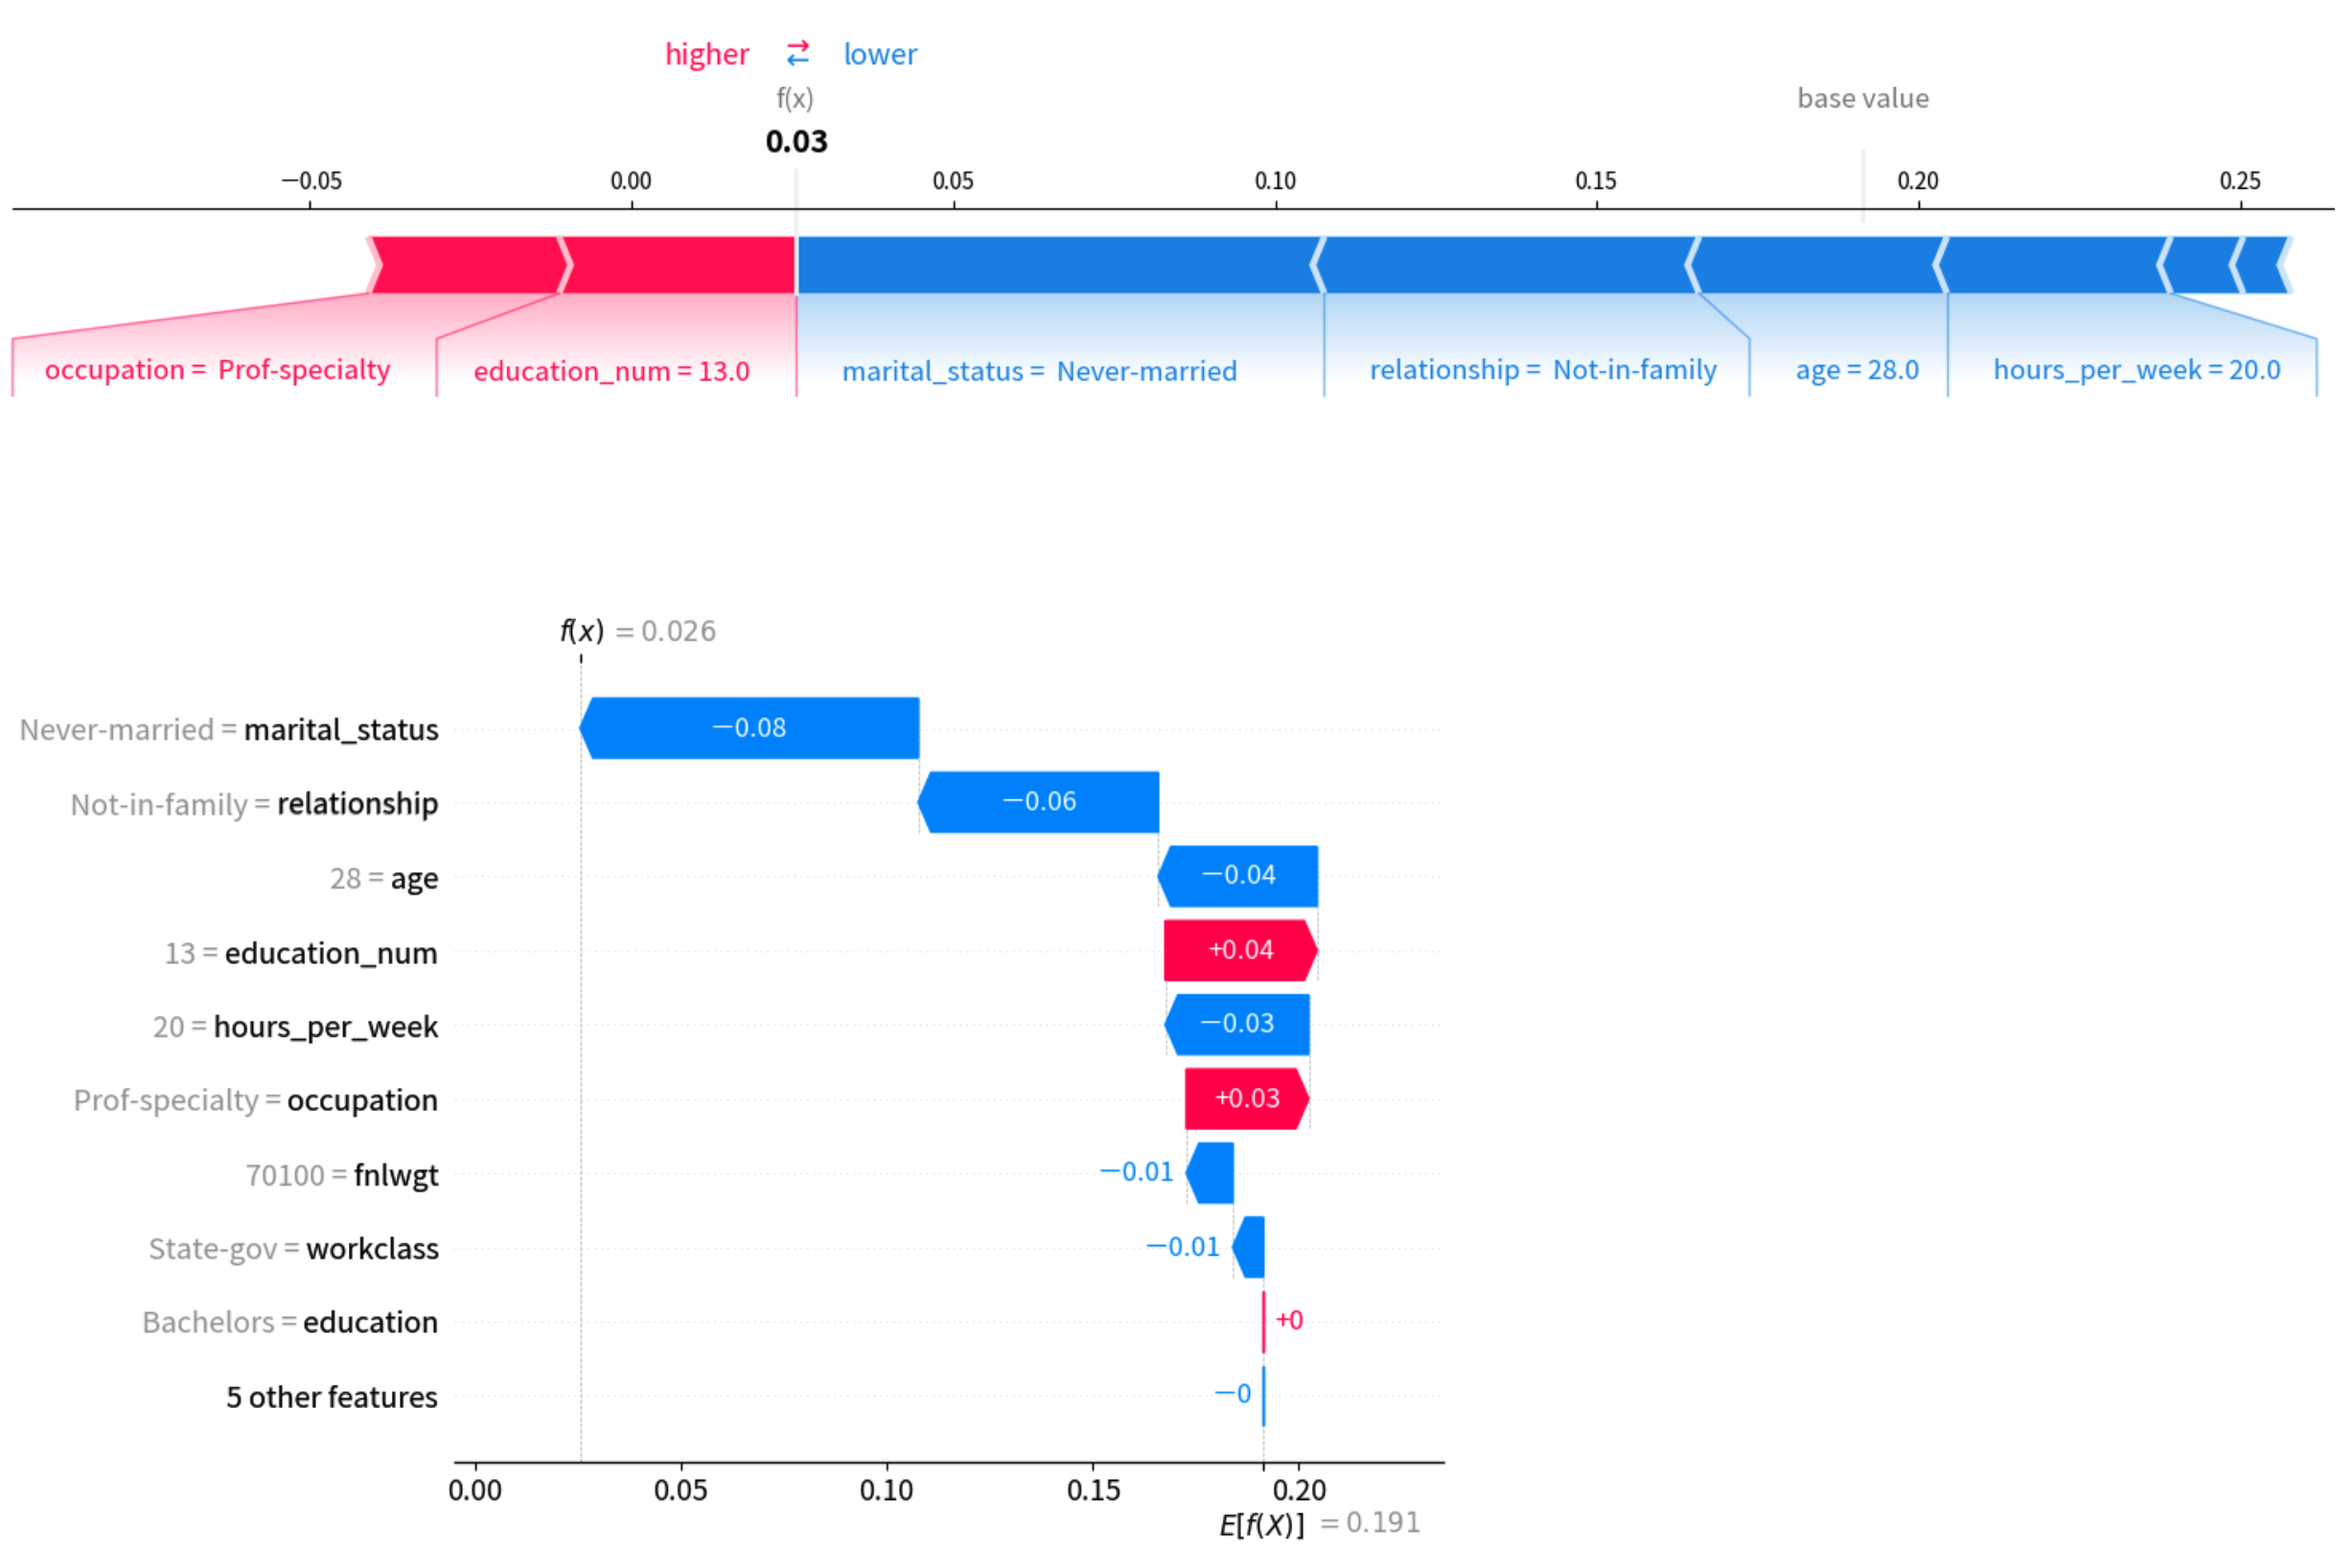This screenshot has width=2352, height=1568.
Task: Select the "education_num = 13.0" force plot label
Action: 611,371
